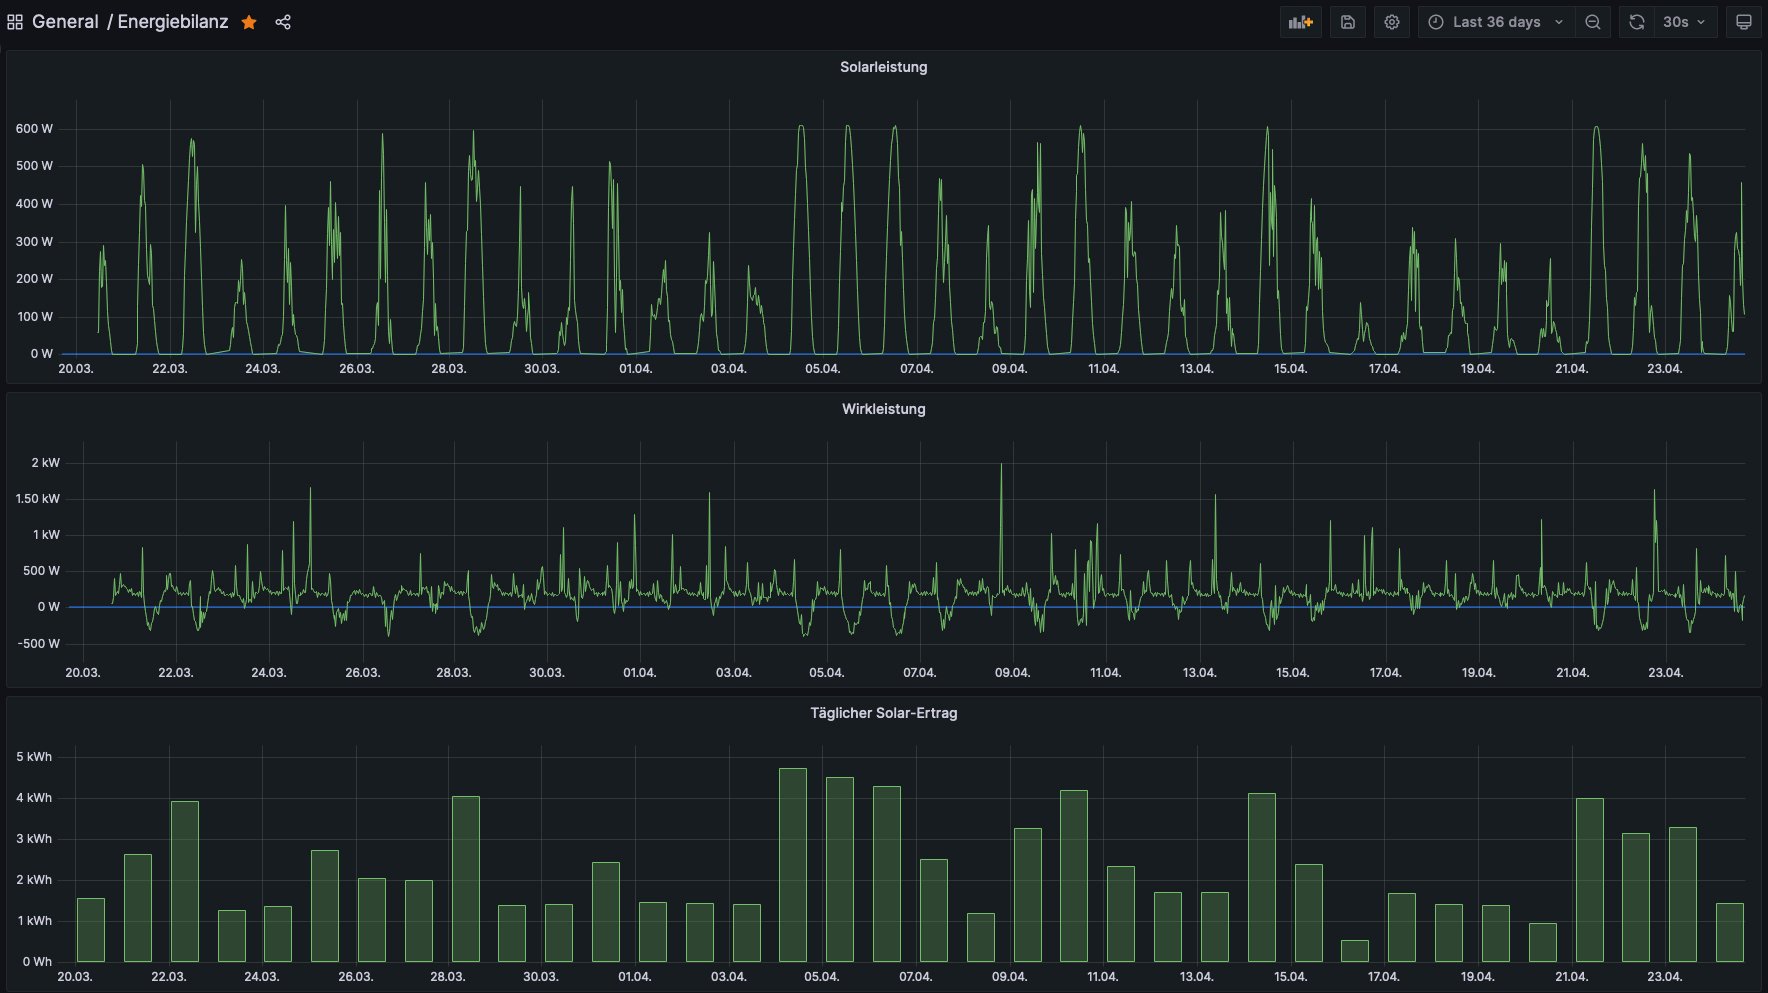Click the add panel icon
This screenshot has height=993, width=1768.
1300,22
